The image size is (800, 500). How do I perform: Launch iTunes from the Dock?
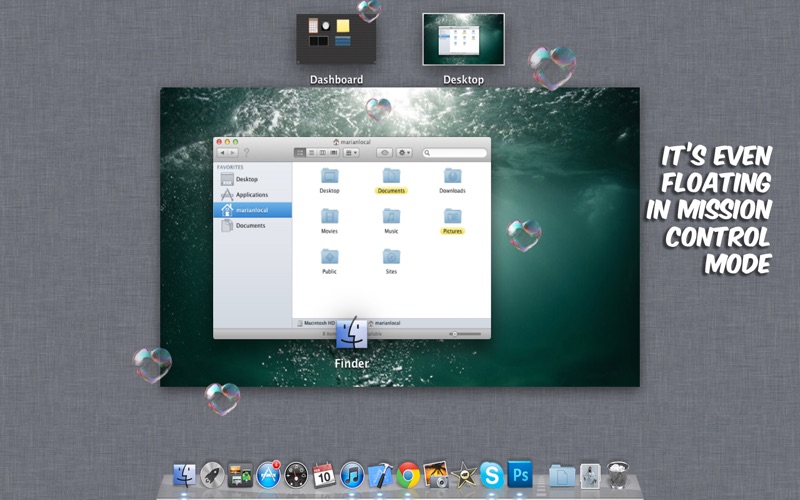click(x=352, y=476)
